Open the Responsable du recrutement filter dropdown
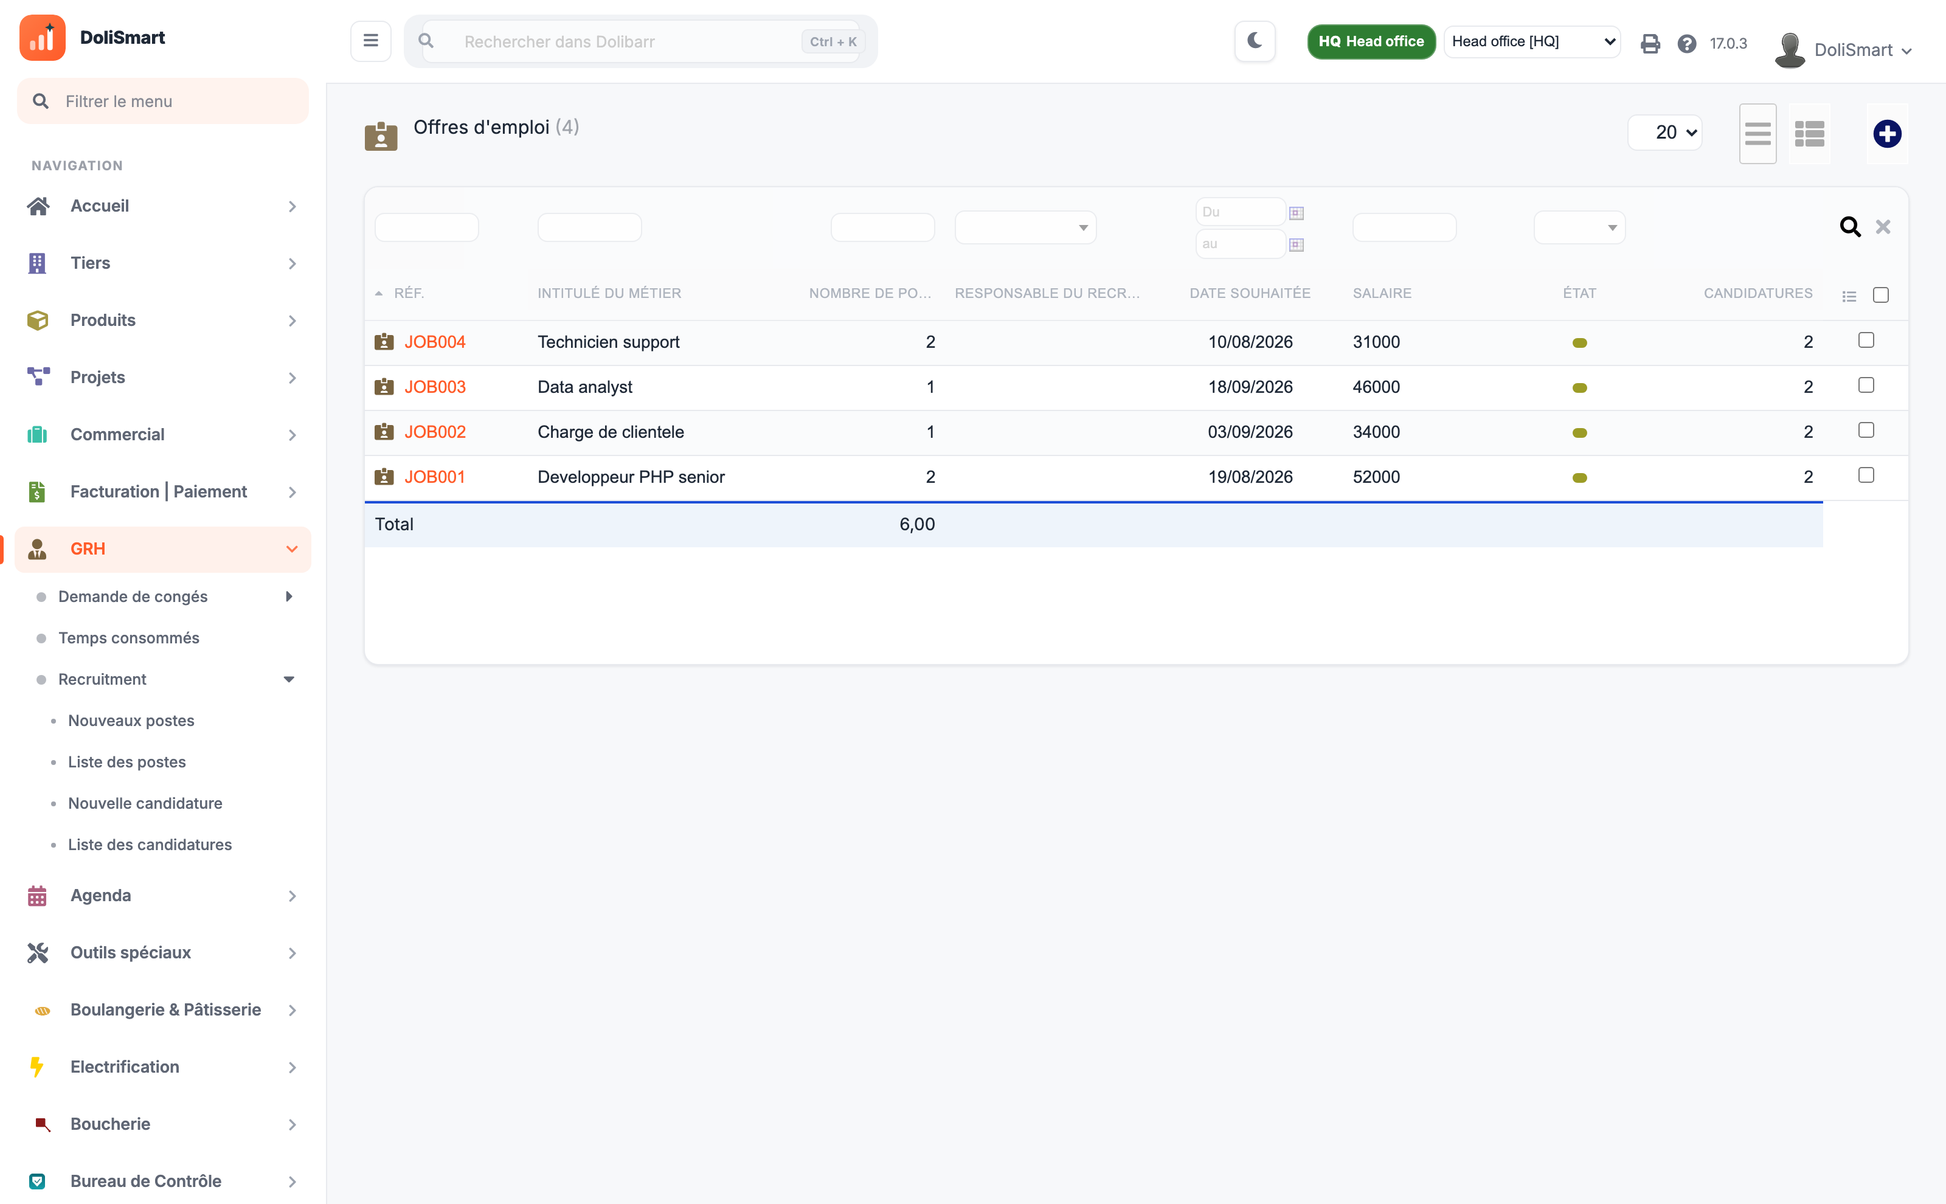The height and width of the screenshot is (1204, 1946). tap(1025, 227)
